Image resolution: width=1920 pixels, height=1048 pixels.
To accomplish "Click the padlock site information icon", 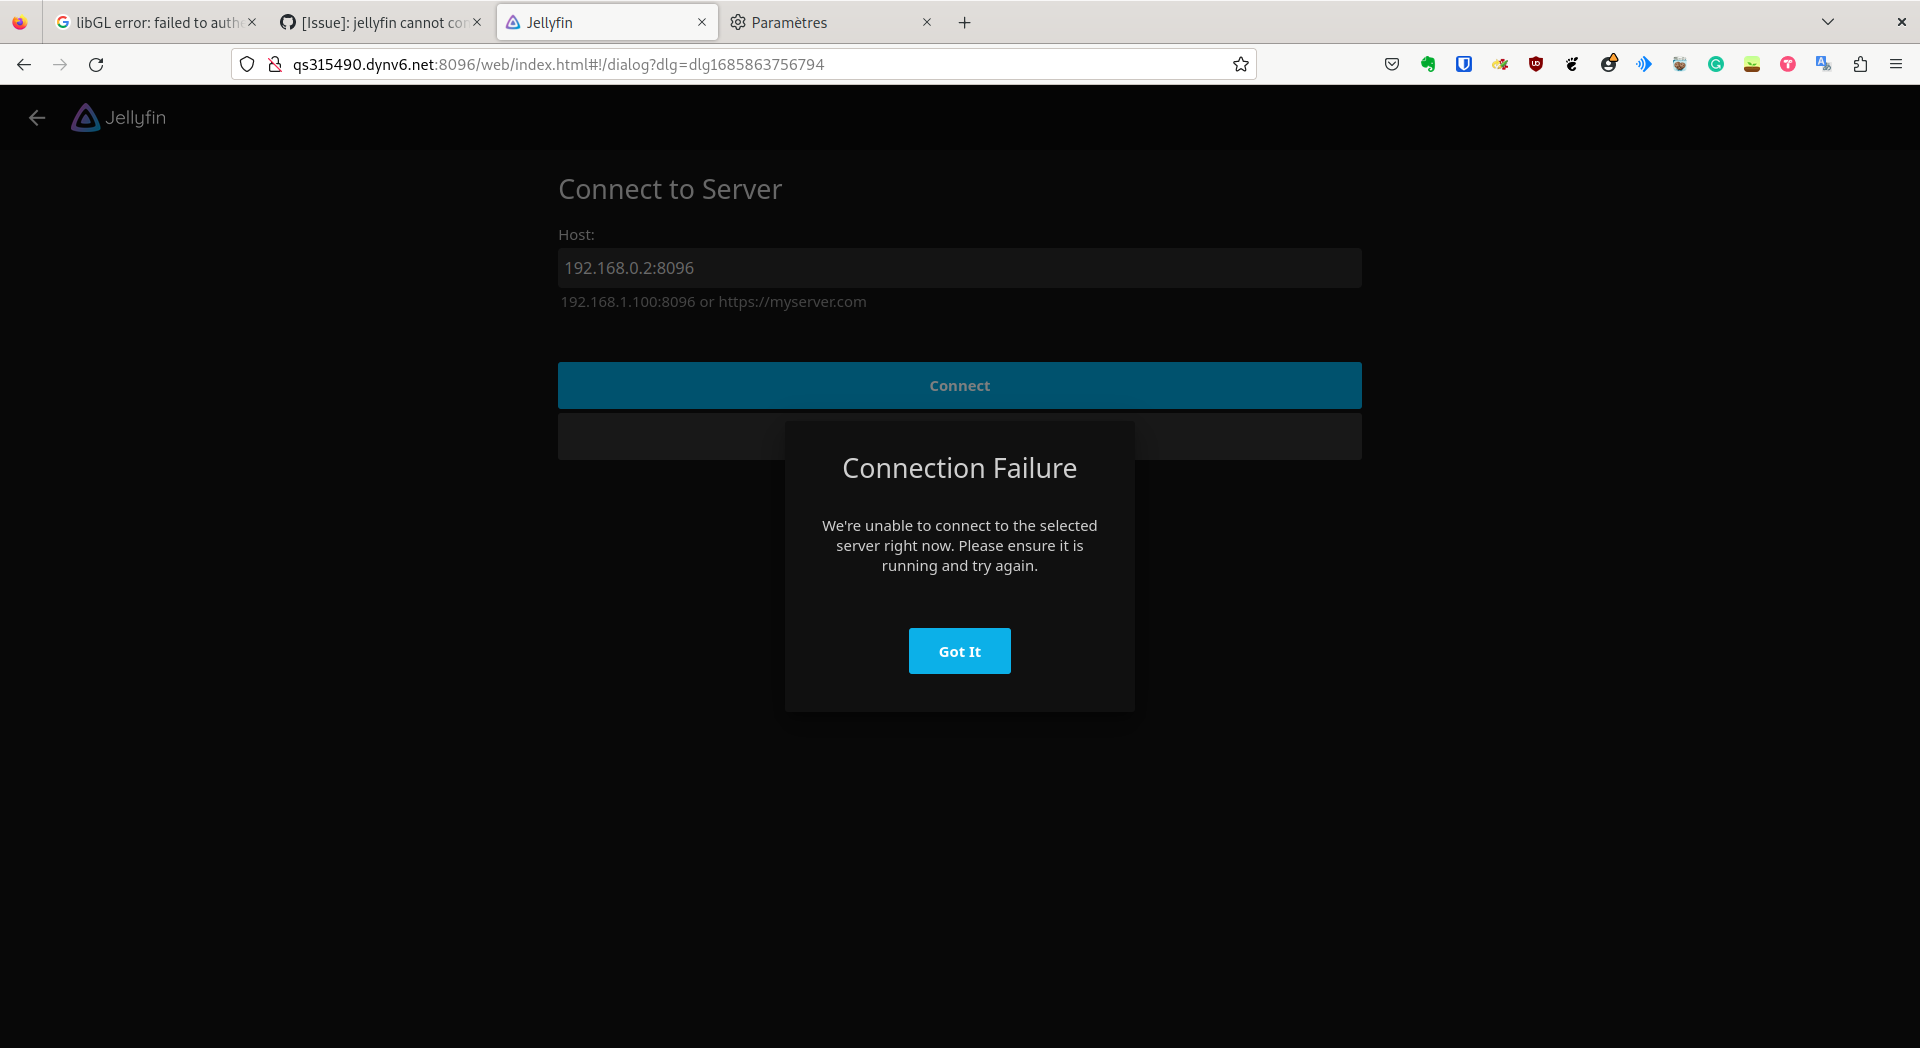I will pos(274,64).
